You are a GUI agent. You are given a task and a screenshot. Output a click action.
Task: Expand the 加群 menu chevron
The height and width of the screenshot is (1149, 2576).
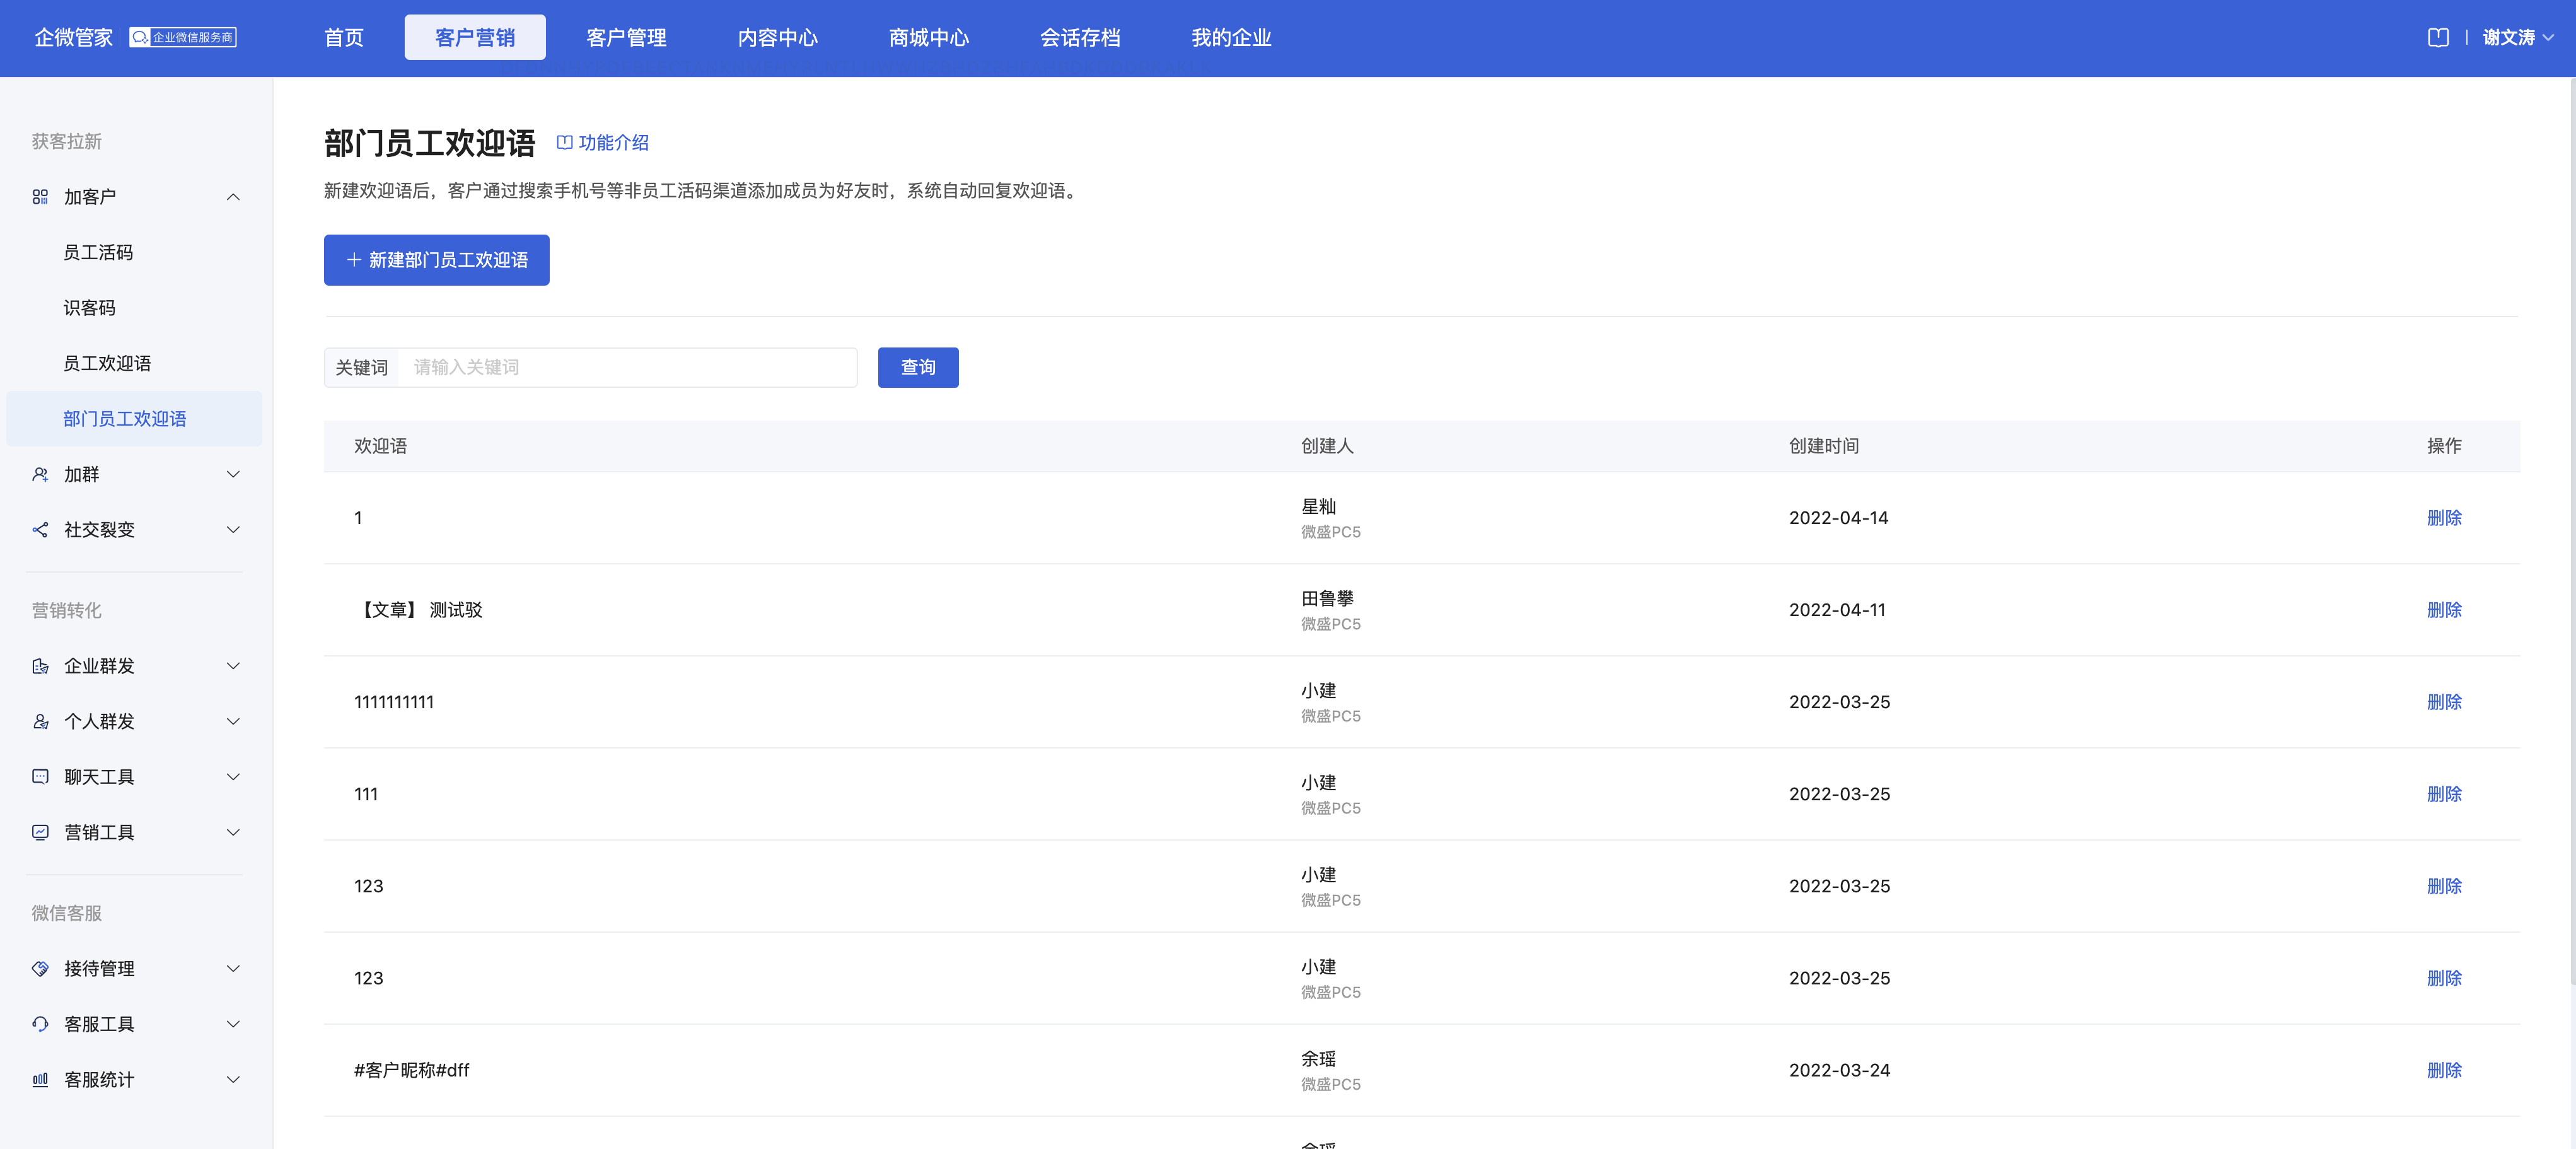pyautogui.click(x=233, y=474)
